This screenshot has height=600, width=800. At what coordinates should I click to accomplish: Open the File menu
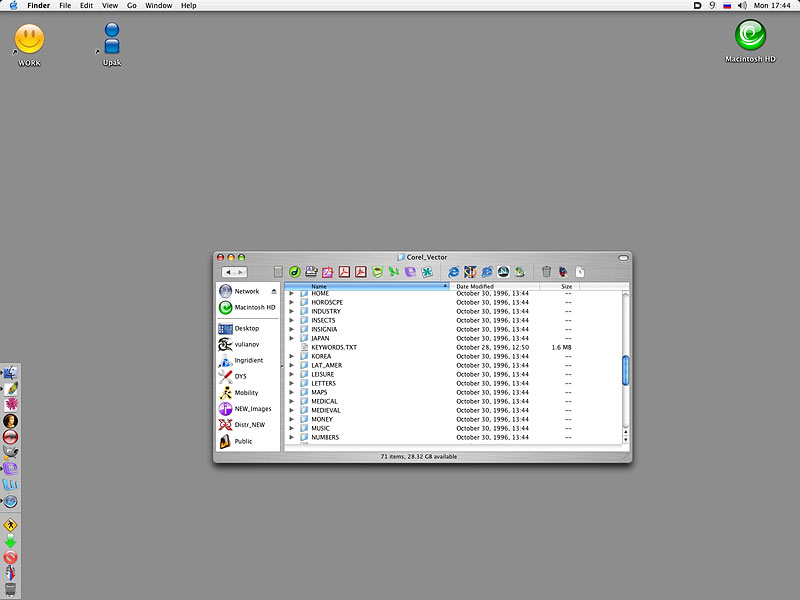65,6
